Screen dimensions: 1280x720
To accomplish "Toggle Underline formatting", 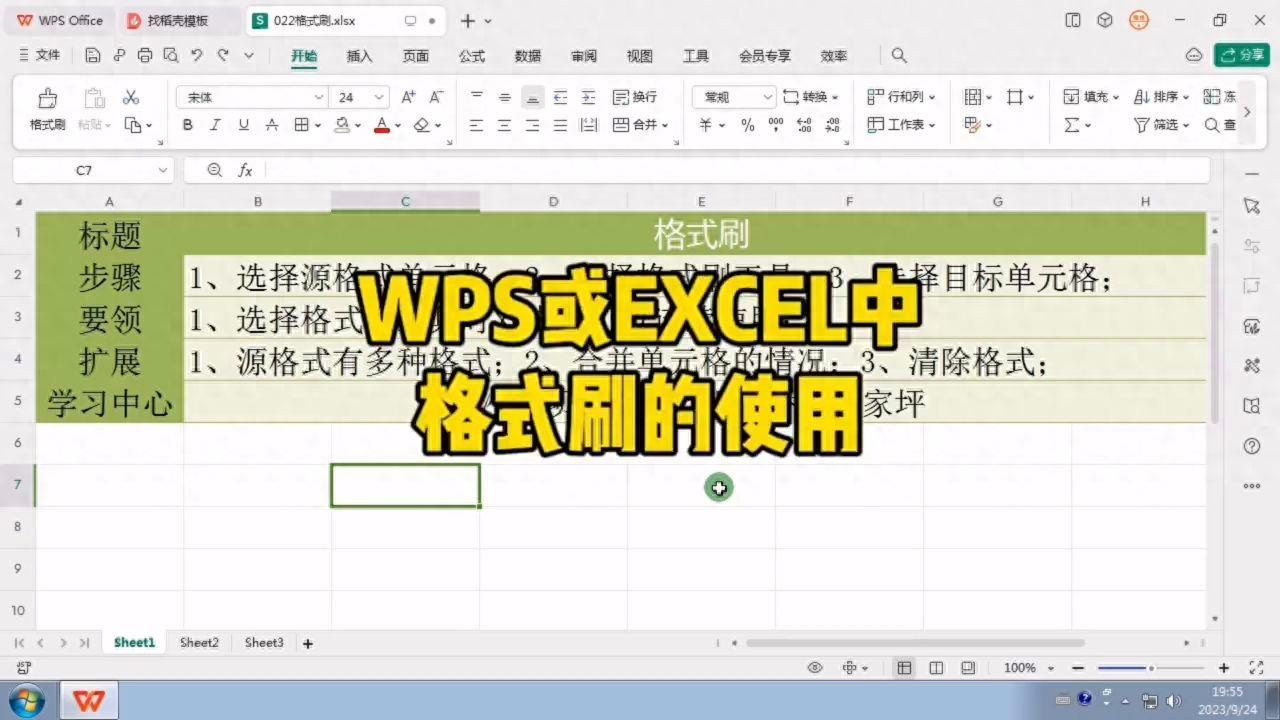I will (x=244, y=125).
